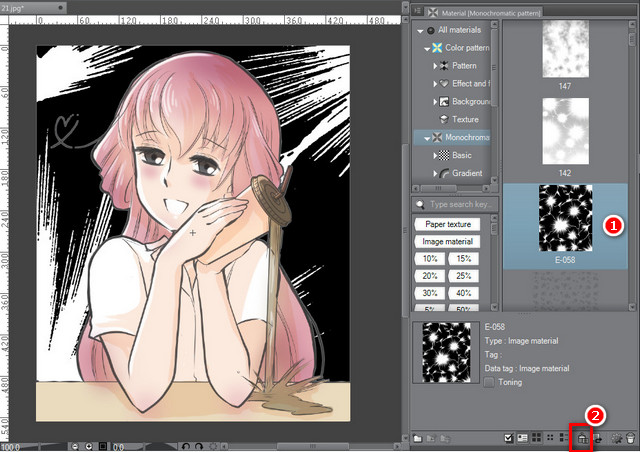
Task: Expand the Pattern folder in tree
Action: pos(435,66)
